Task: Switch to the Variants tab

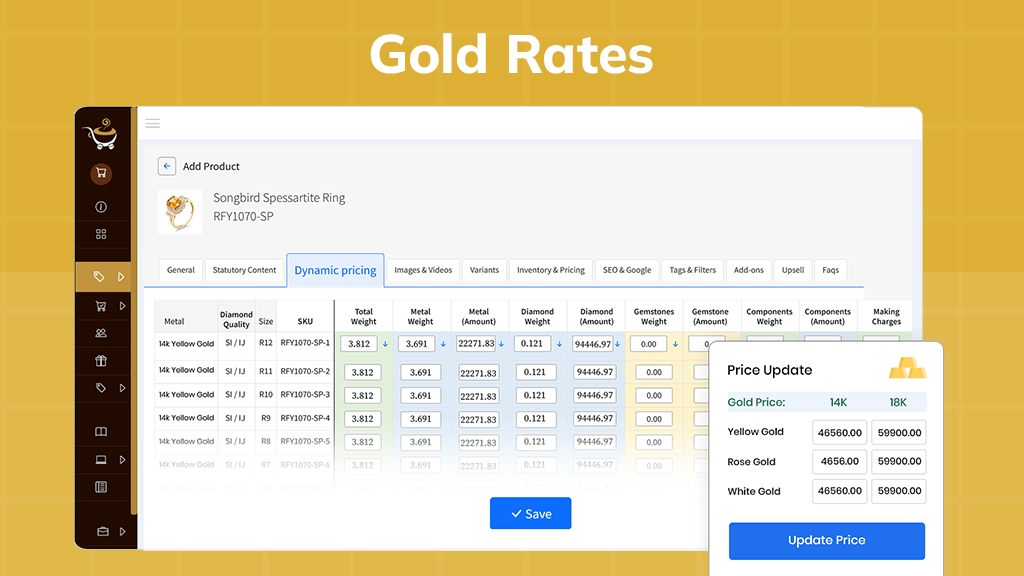Action: click(x=484, y=270)
